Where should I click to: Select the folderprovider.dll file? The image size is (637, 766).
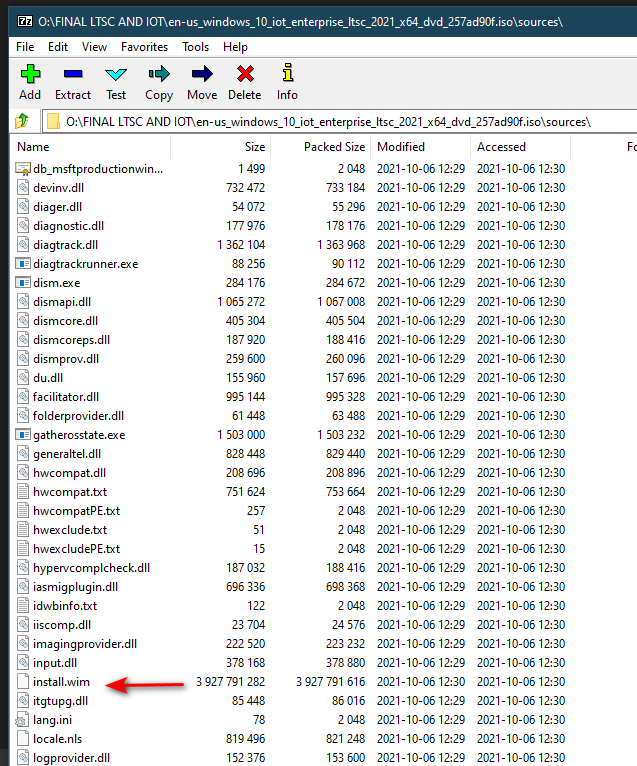[78, 416]
